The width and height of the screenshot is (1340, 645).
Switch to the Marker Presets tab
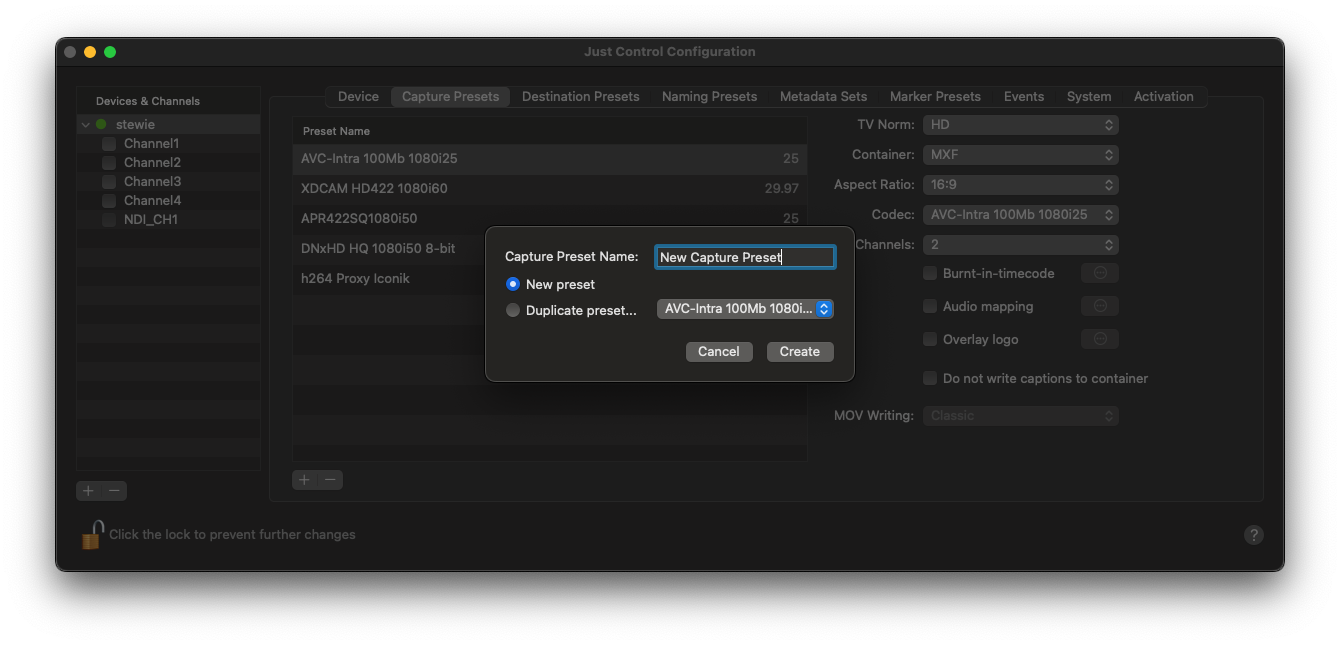(x=935, y=97)
